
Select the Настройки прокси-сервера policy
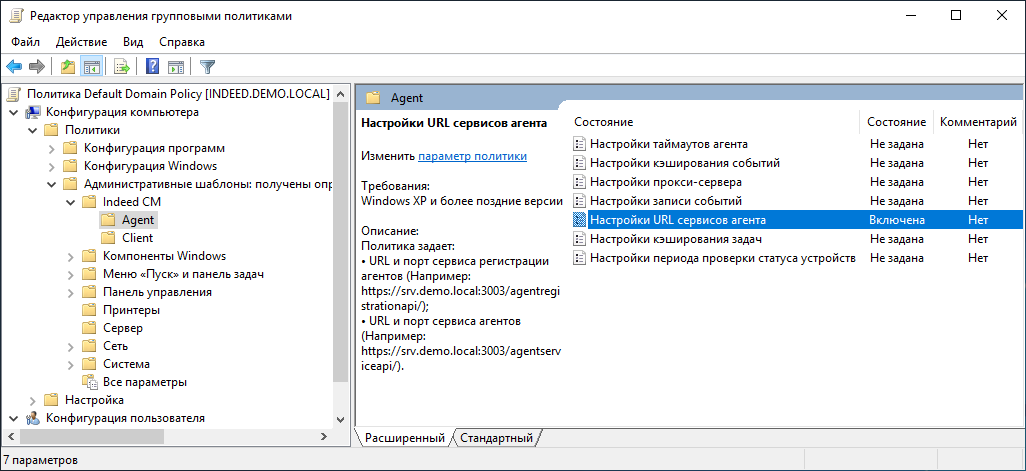coord(665,182)
